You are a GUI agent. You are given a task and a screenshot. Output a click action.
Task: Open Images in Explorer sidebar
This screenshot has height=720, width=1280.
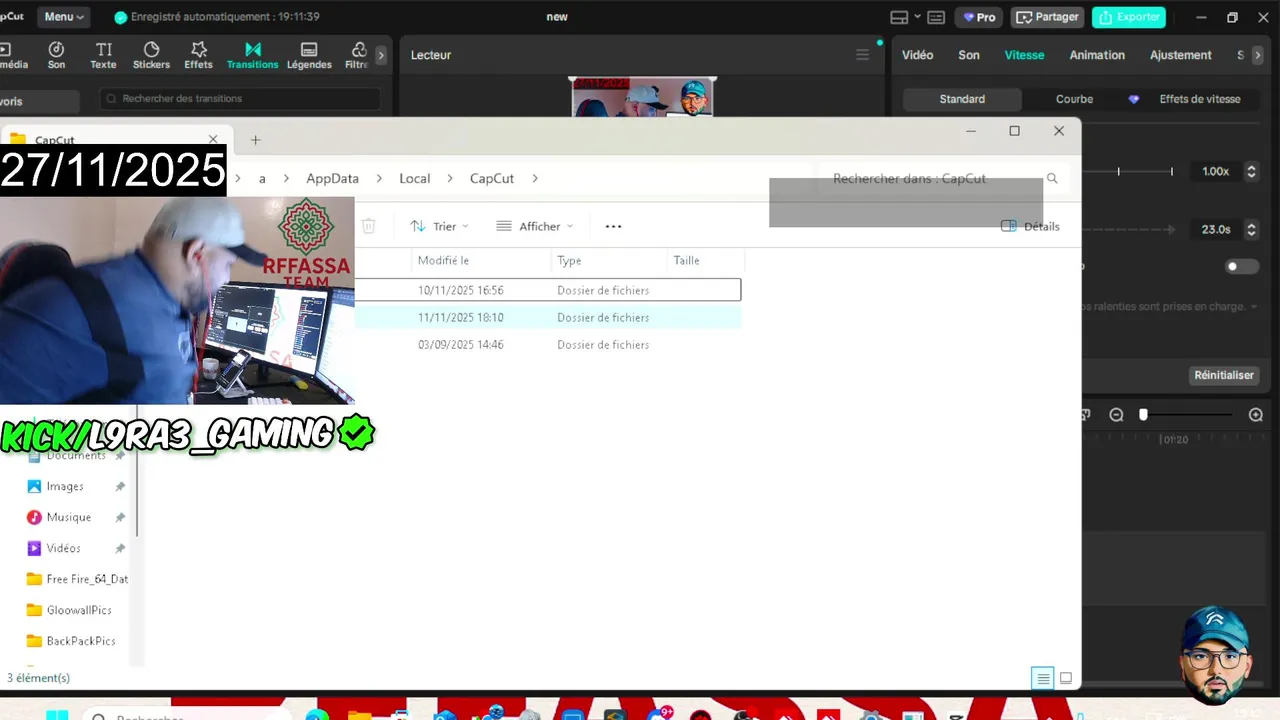65,486
